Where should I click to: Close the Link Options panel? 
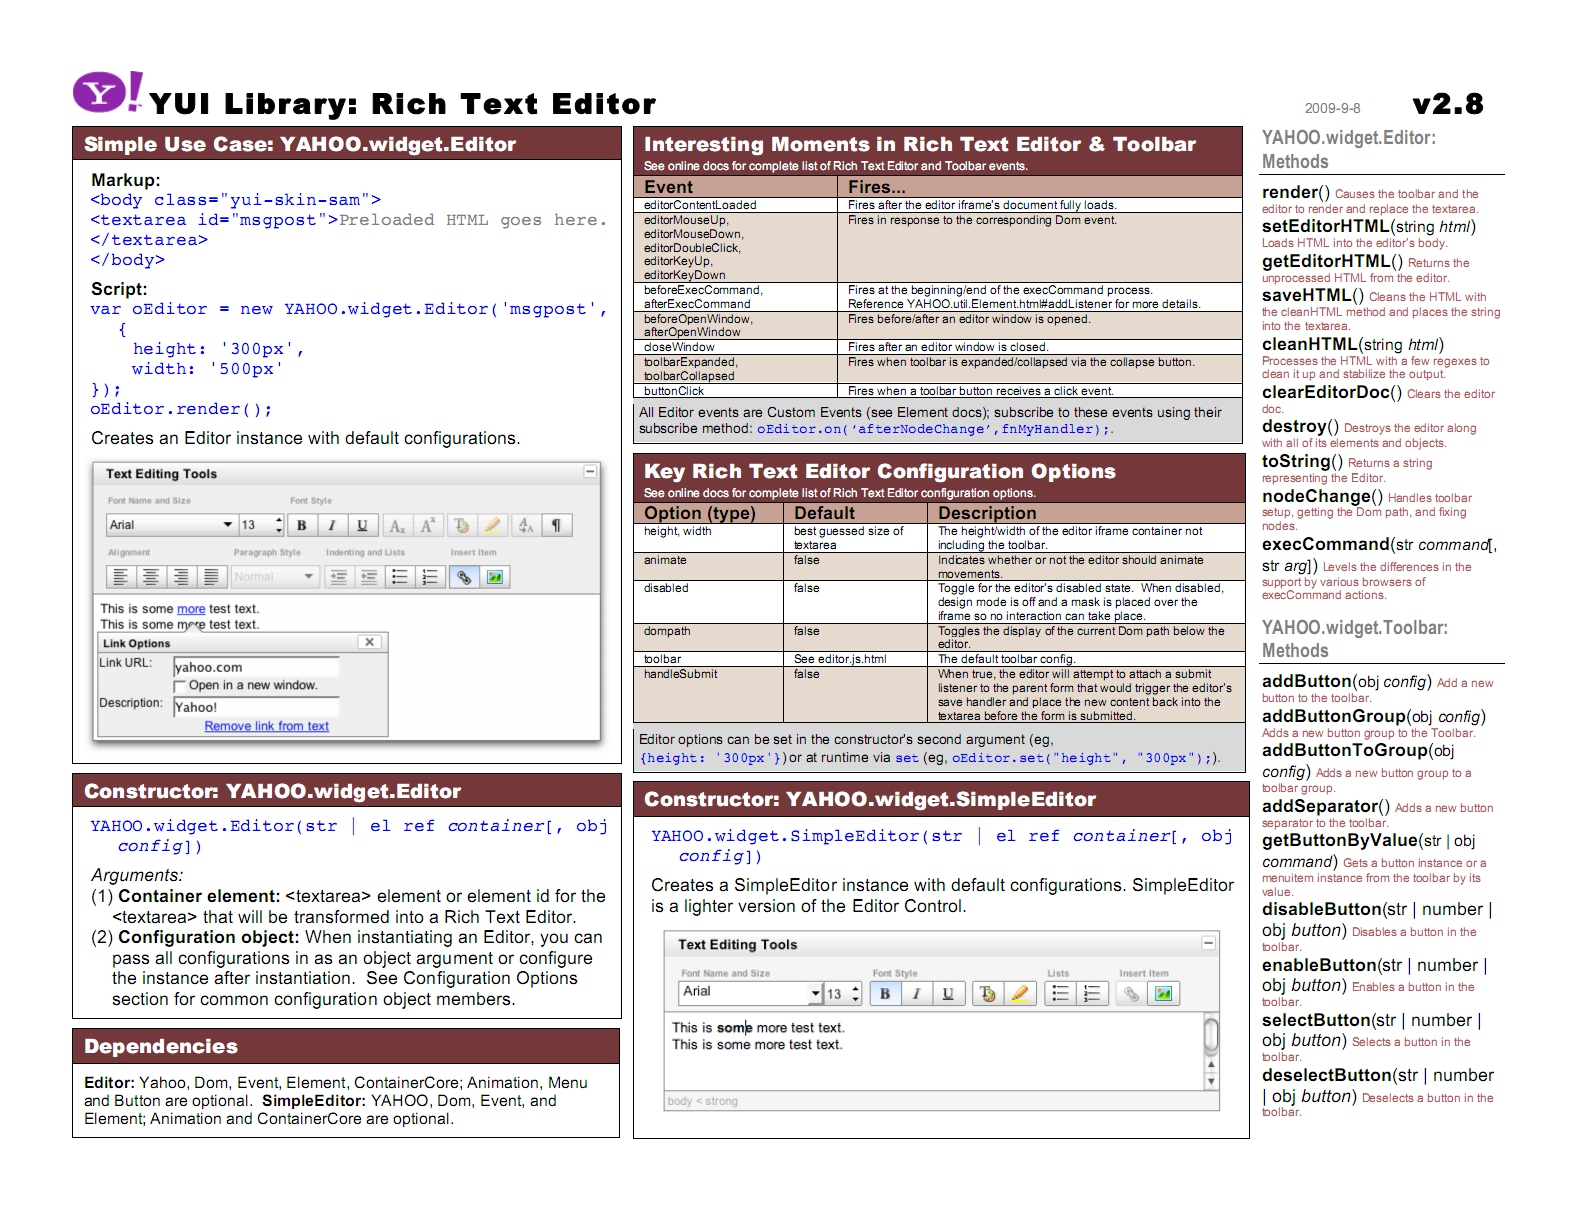[x=369, y=642]
